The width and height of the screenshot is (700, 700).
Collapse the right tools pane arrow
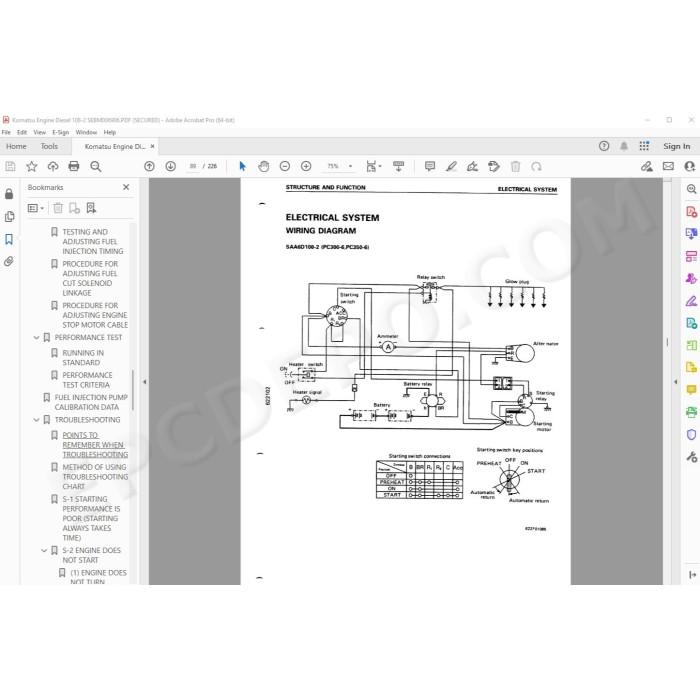point(675,382)
